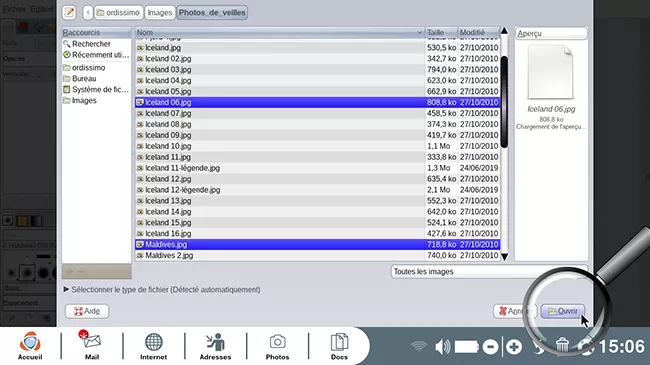Image resolution: width=650 pixels, height=365 pixels.
Task: Select file Iceland 11-légende.jpg
Action: pyautogui.click(x=318, y=168)
